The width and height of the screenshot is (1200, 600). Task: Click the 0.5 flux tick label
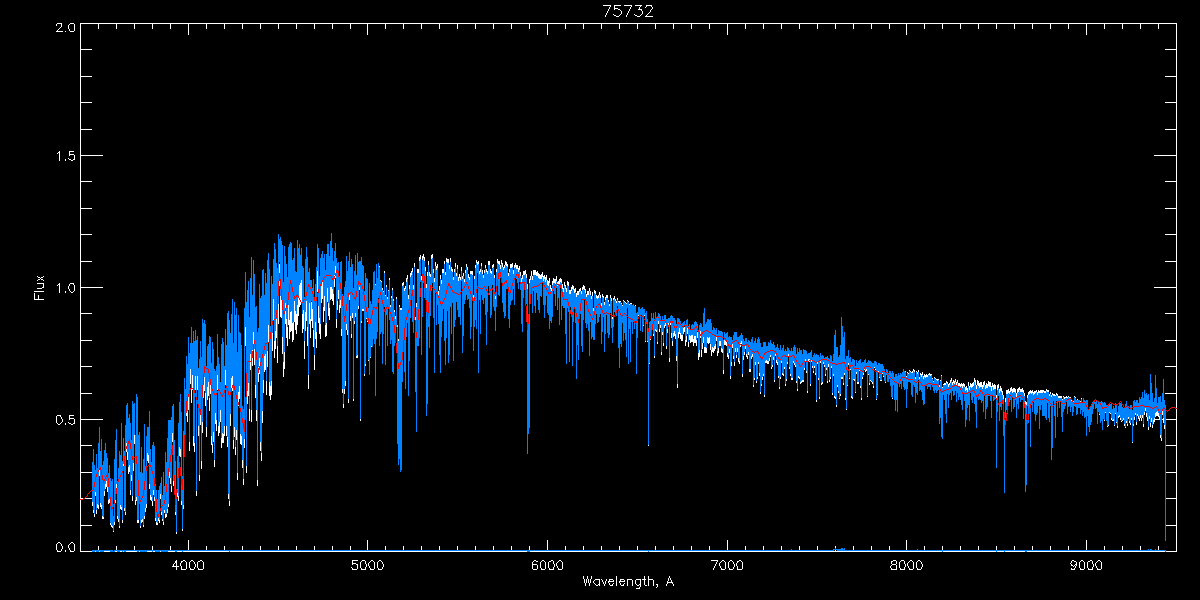(65, 419)
